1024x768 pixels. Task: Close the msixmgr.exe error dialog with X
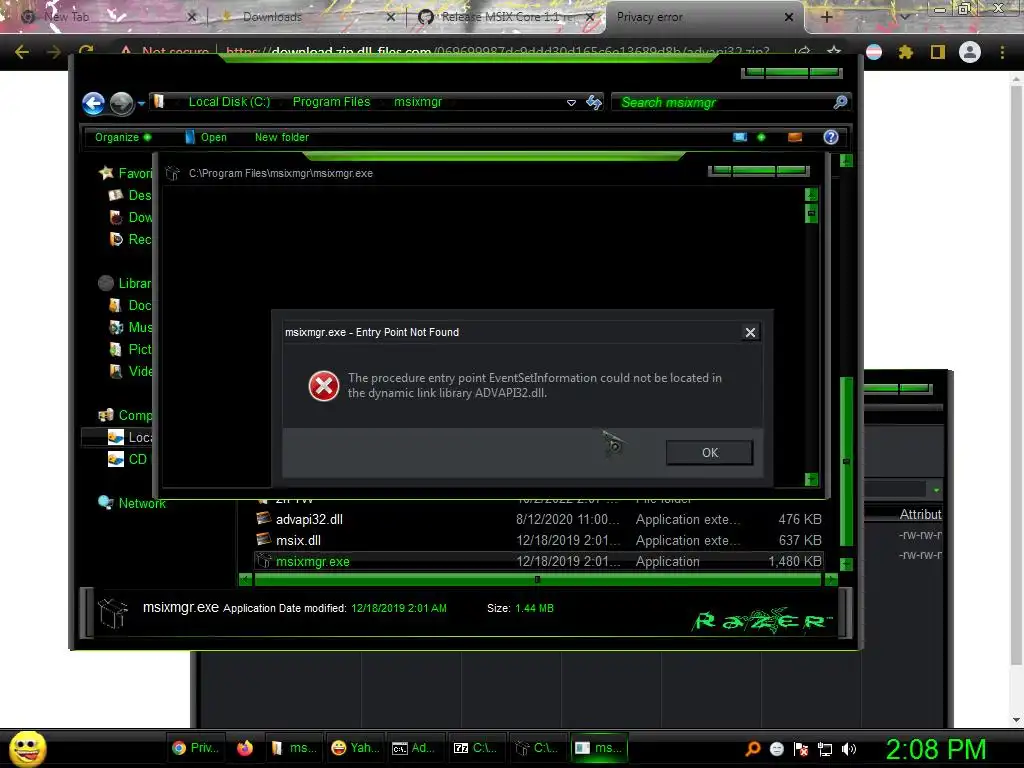point(750,332)
